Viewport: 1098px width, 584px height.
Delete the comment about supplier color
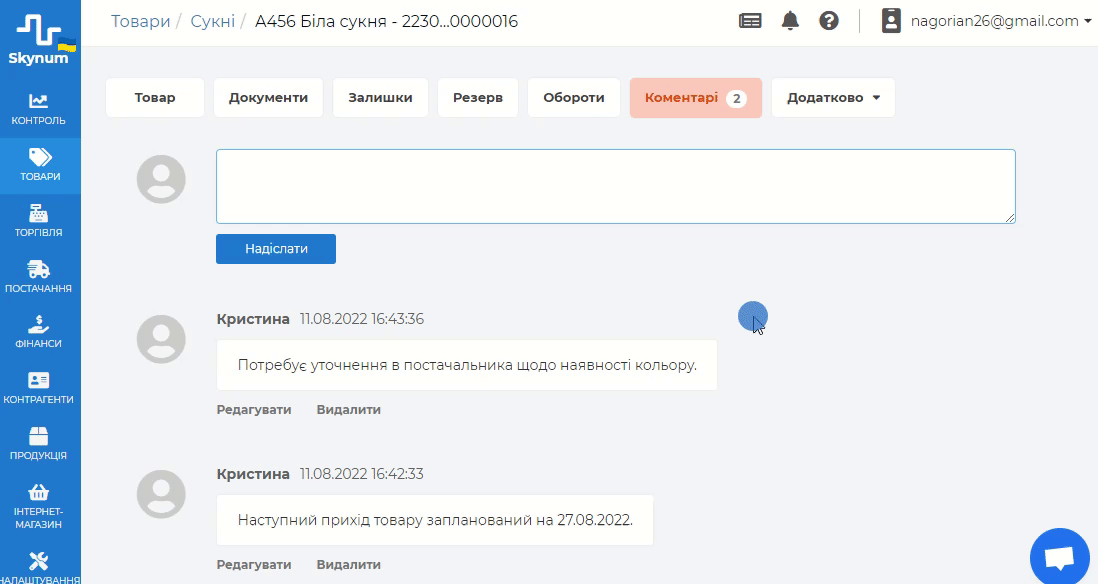pyautogui.click(x=348, y=410)
